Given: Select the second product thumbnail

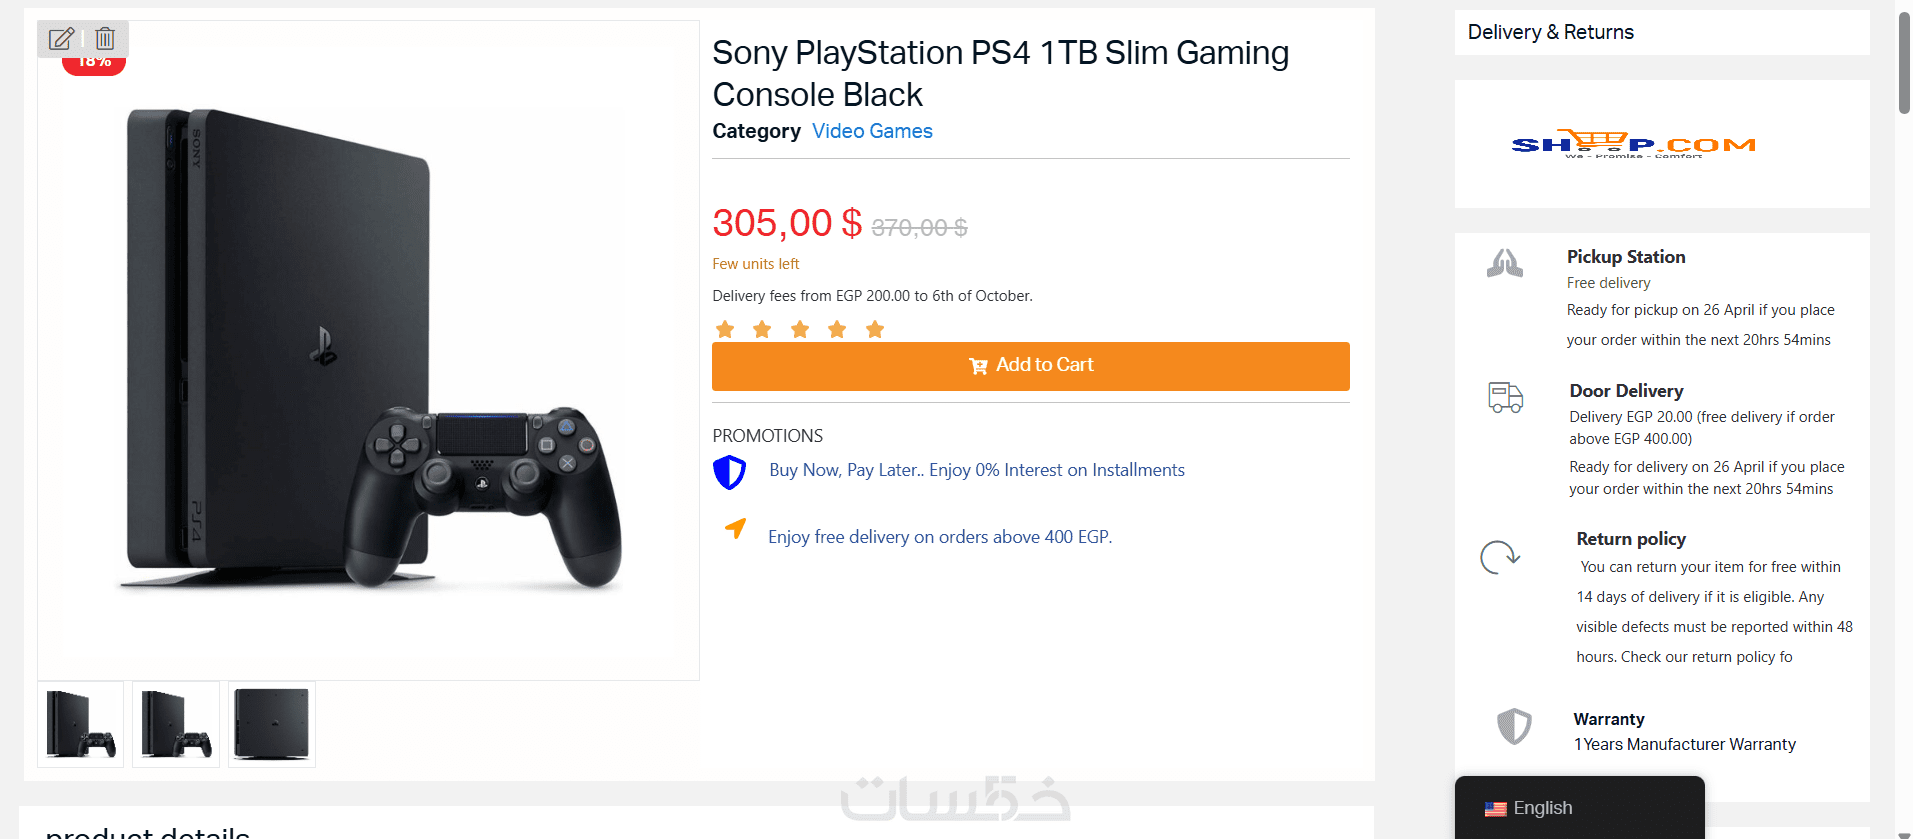Looking at the screenshot, I should [x=176, y=725].
